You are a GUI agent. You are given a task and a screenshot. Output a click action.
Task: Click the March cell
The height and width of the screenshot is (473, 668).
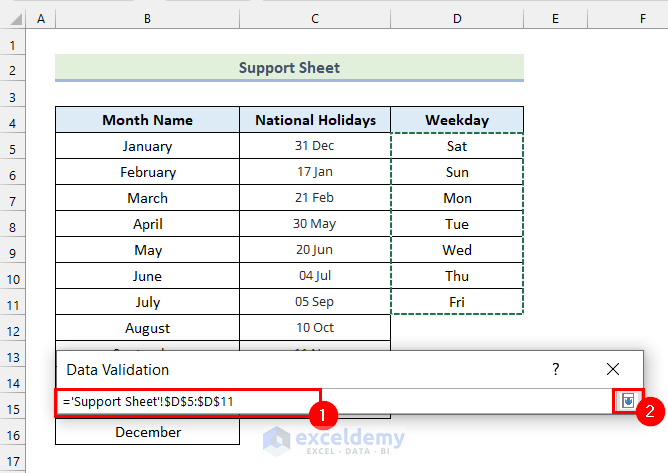coord(147,198)
